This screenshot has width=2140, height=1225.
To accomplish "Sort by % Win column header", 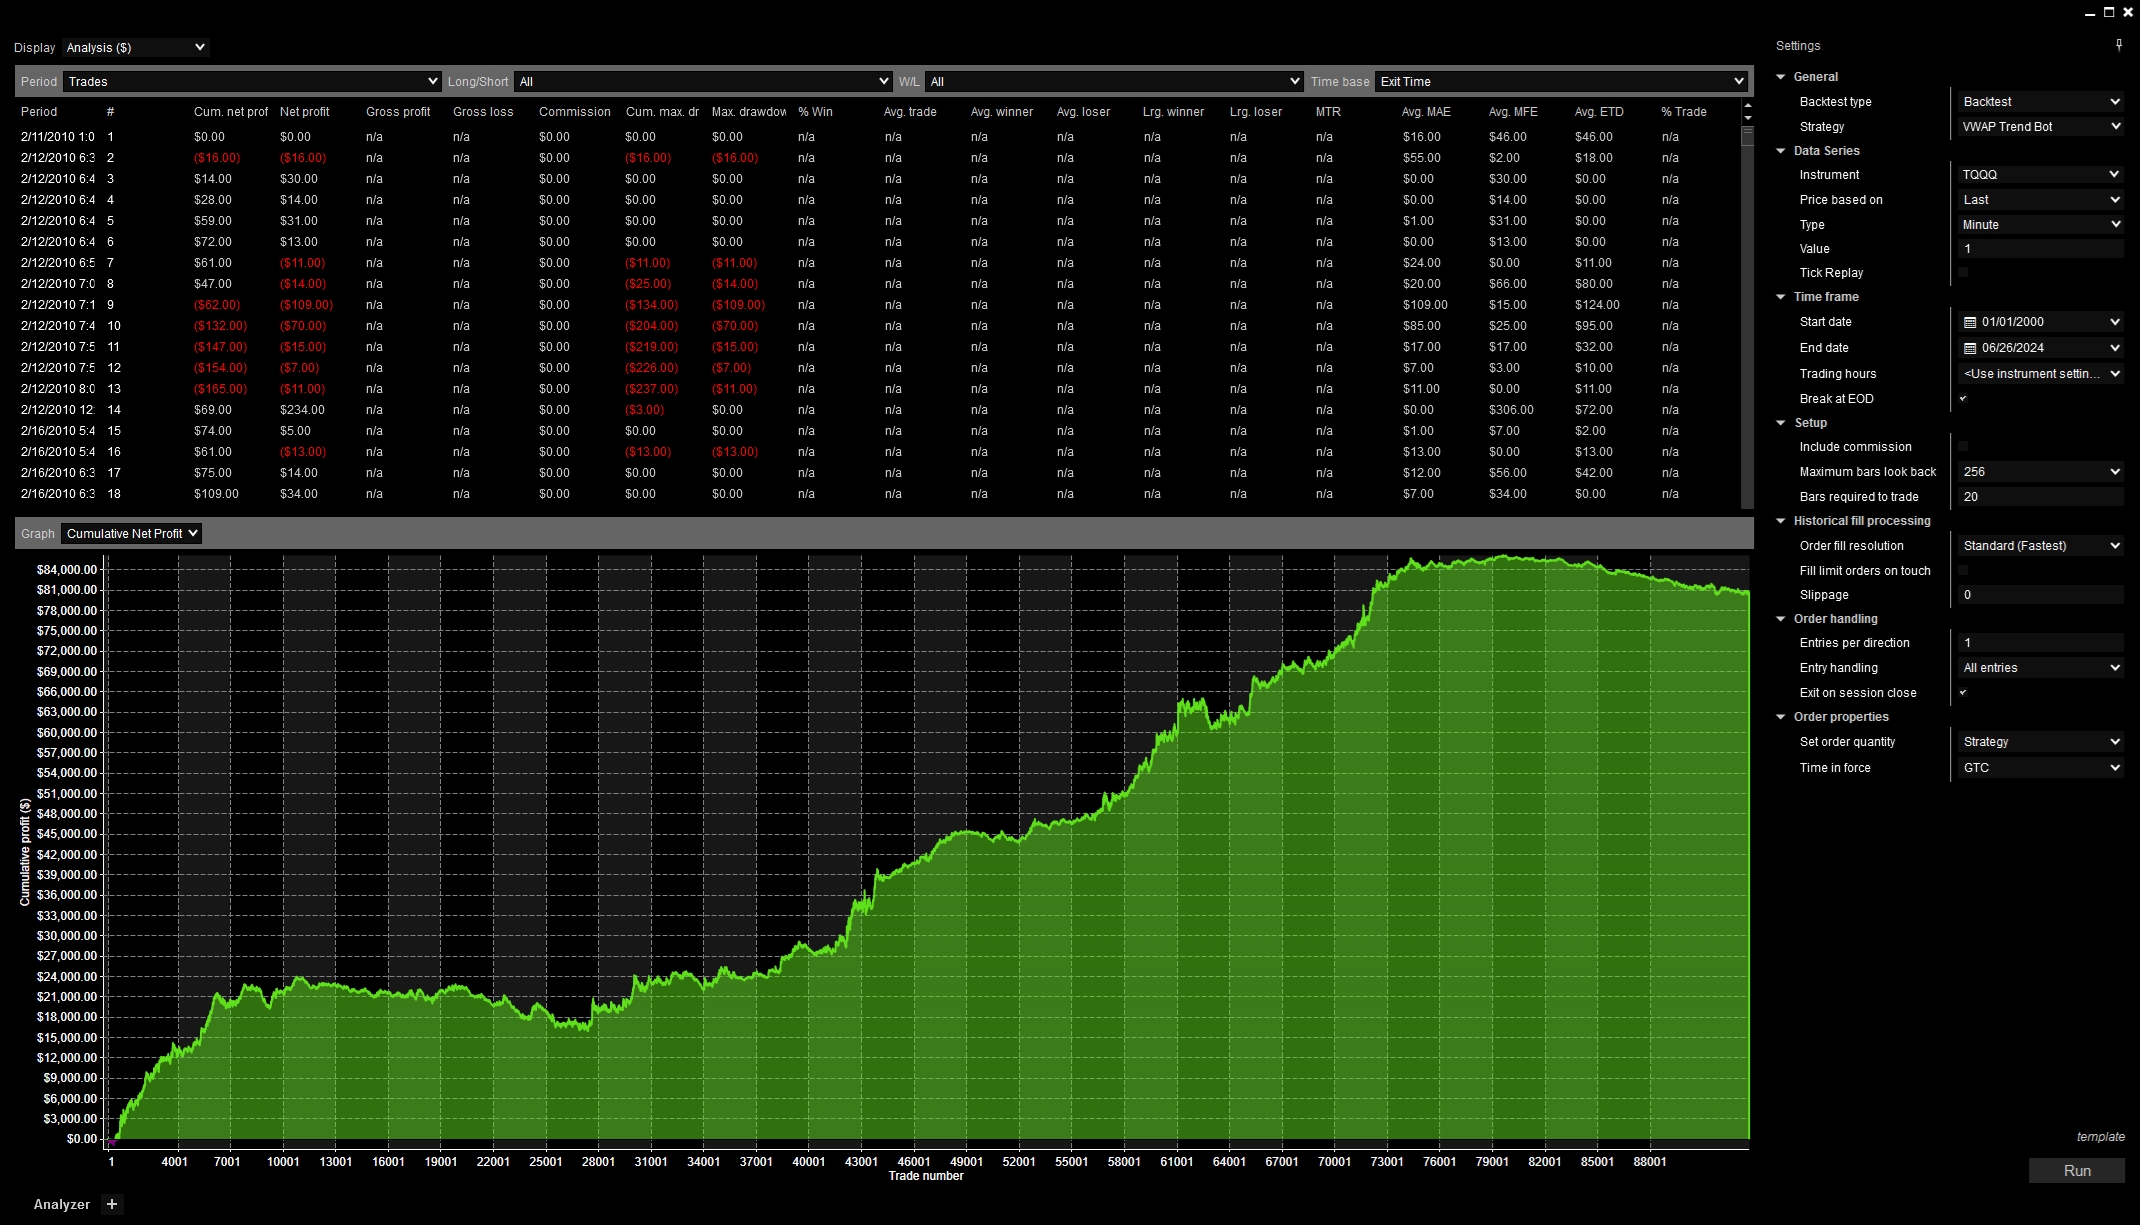I will pyautogui.click(x=815, y=112).
